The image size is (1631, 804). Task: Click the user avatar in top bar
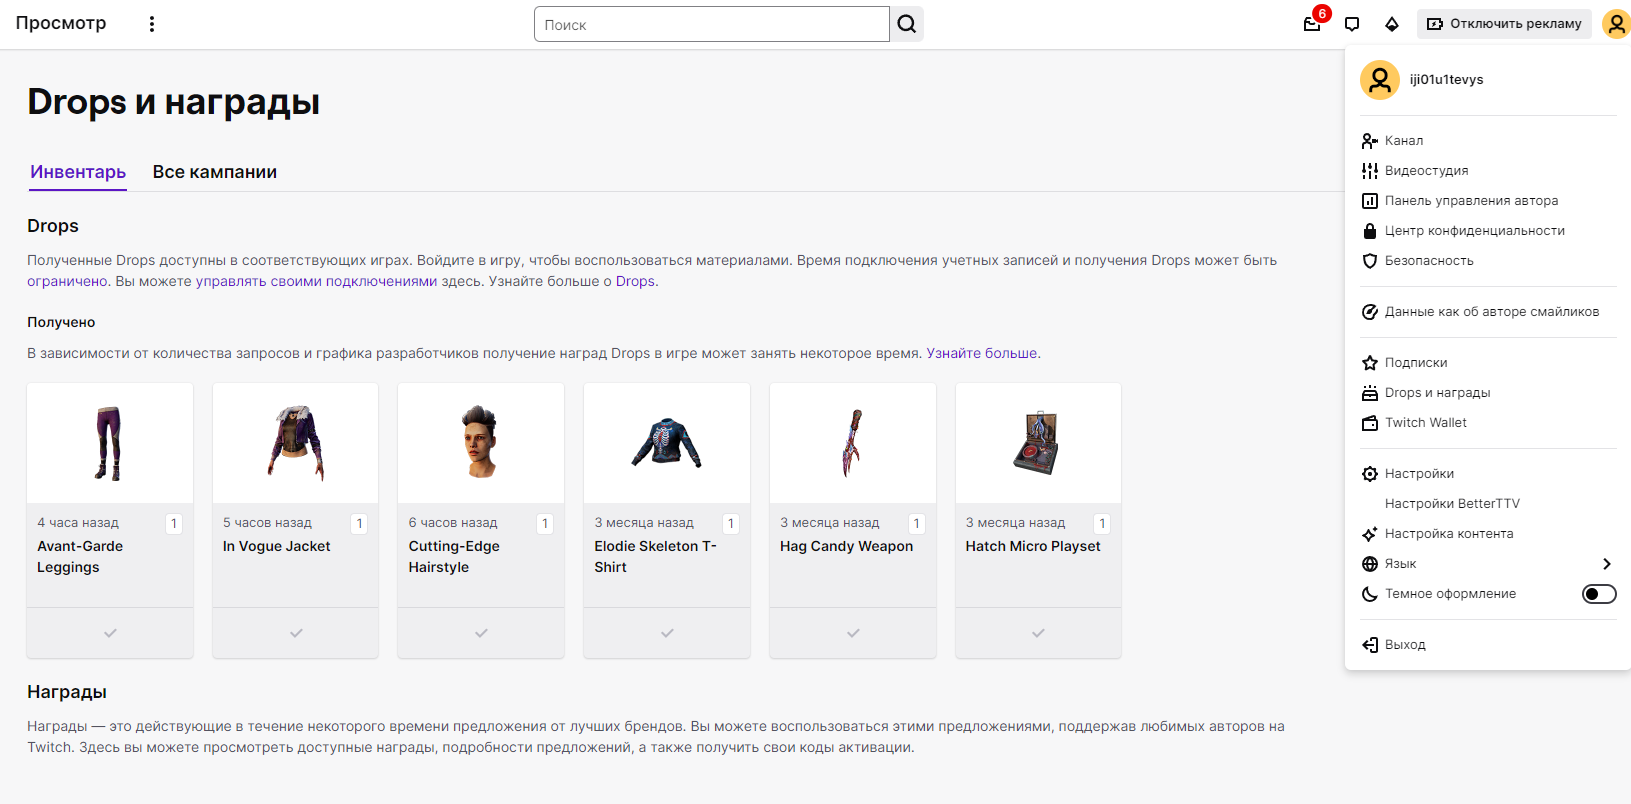[x=1616, y=24]
